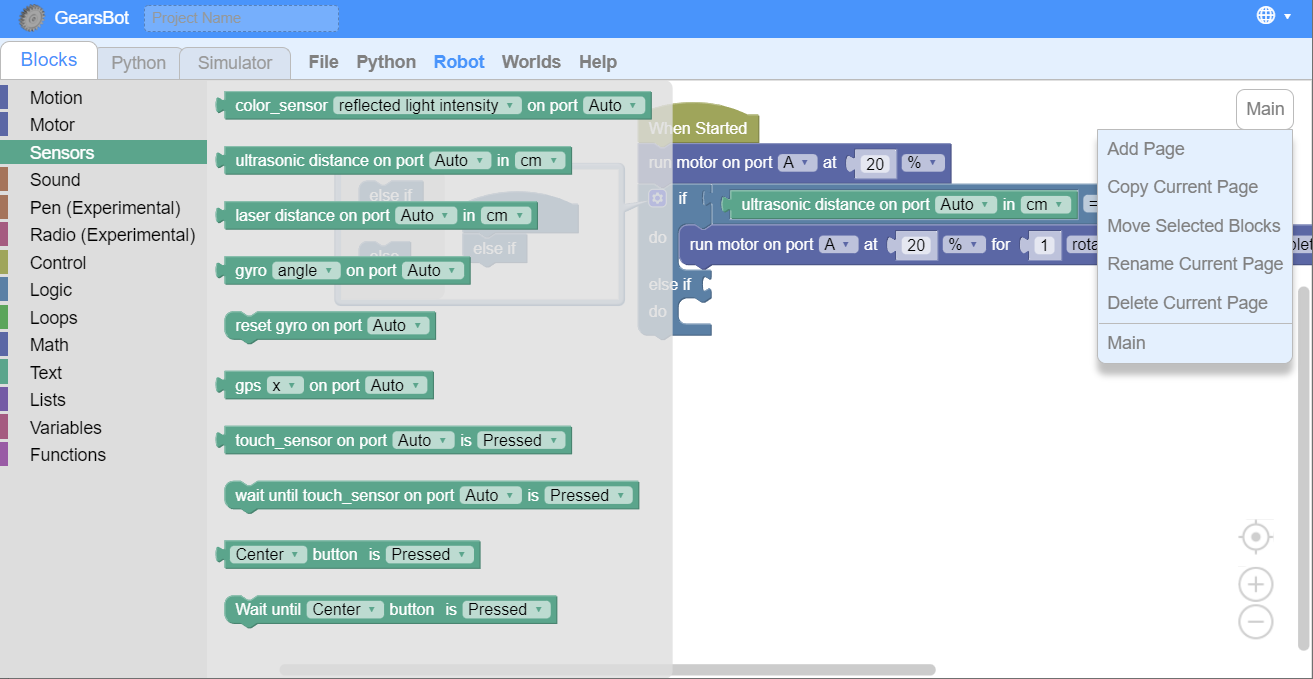Expand the gps x axis dropdown
Screen dimensions: 1313x679
click(x=283, y=386)
